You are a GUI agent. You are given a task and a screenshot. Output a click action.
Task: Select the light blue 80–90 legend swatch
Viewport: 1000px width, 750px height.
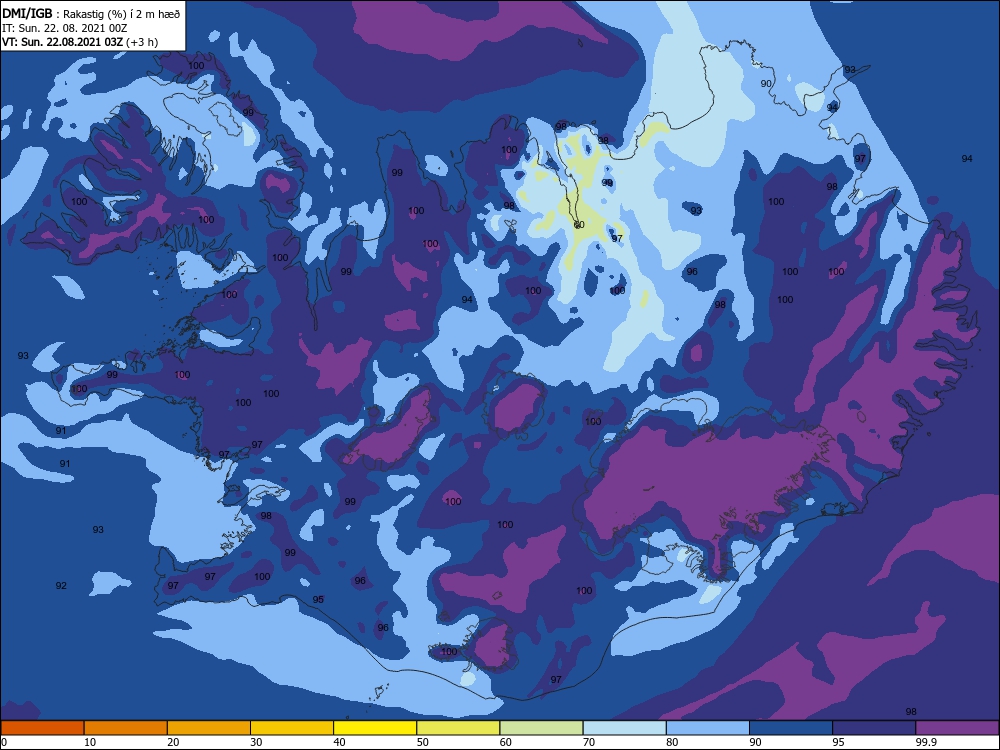[708, 728]
